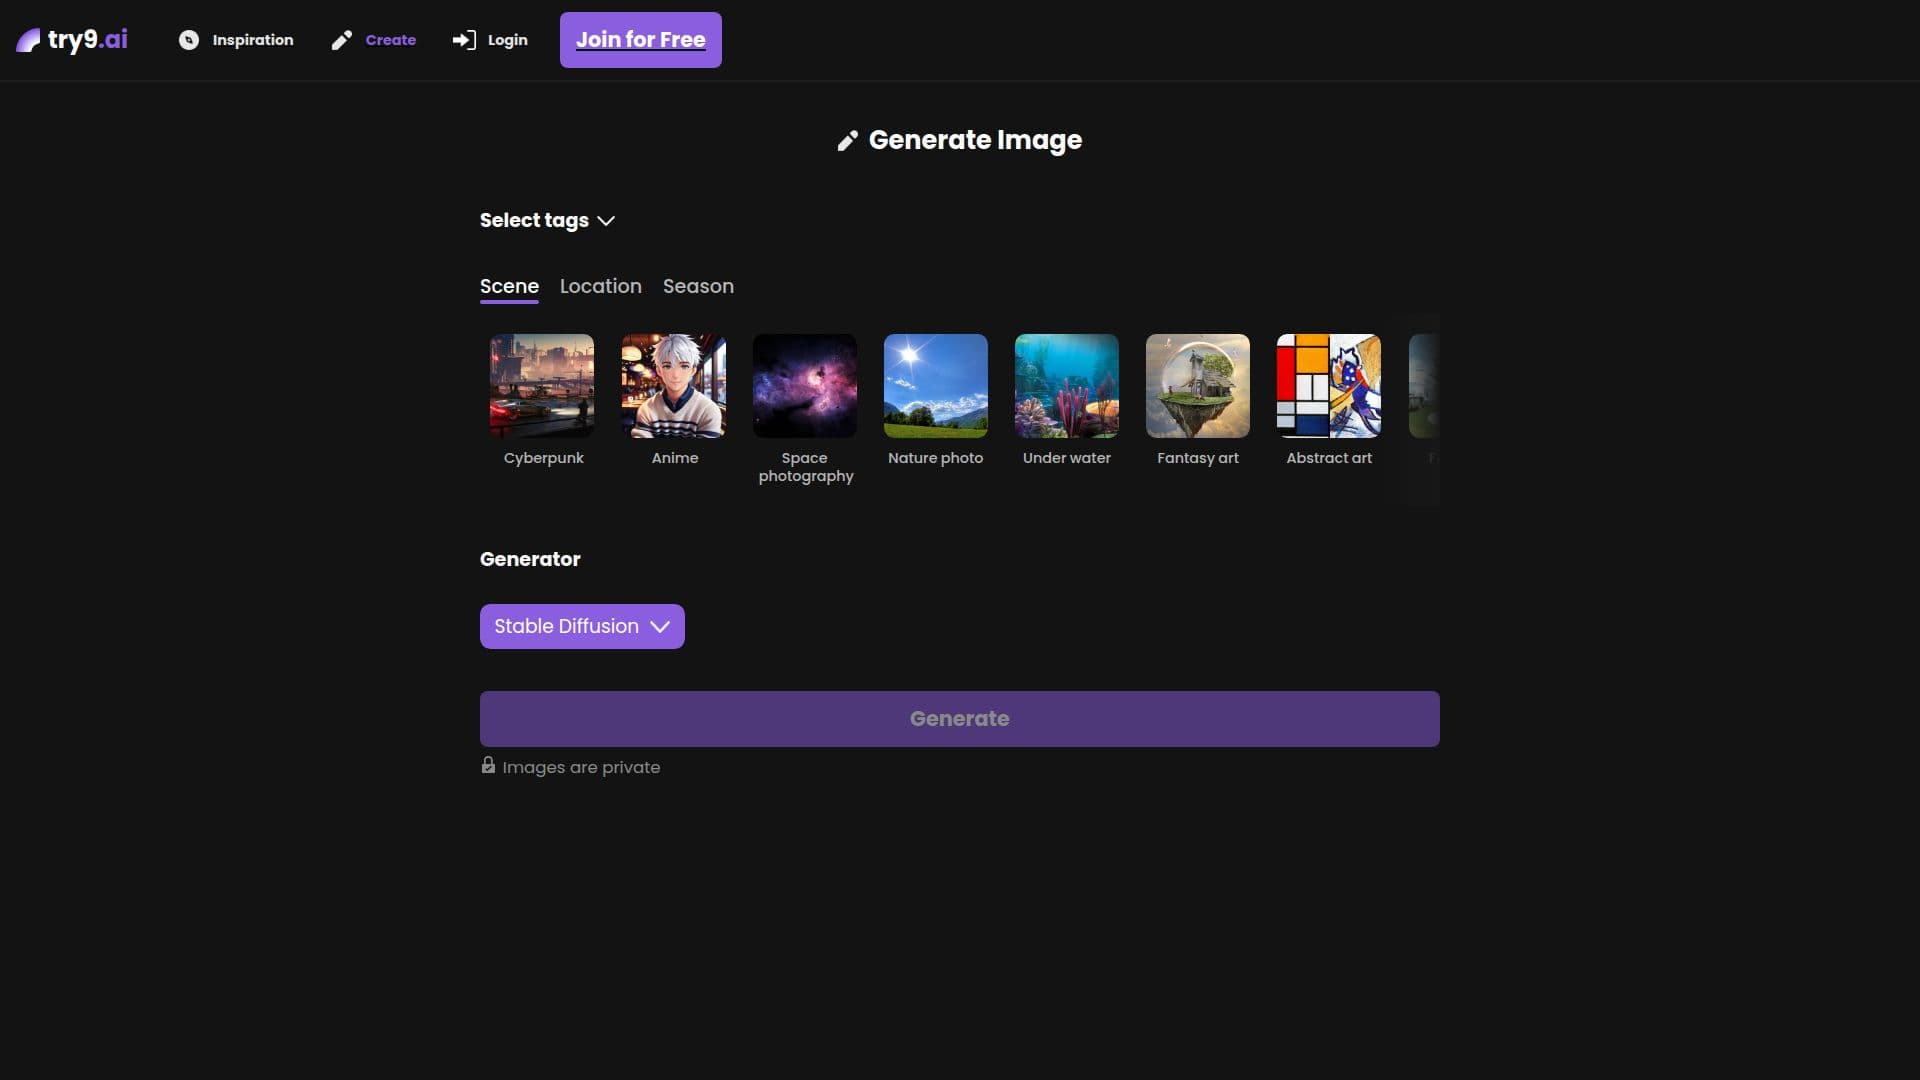Switch to the Scene tab
Screen dimensions: 1920x1080
tap(509, 287)
